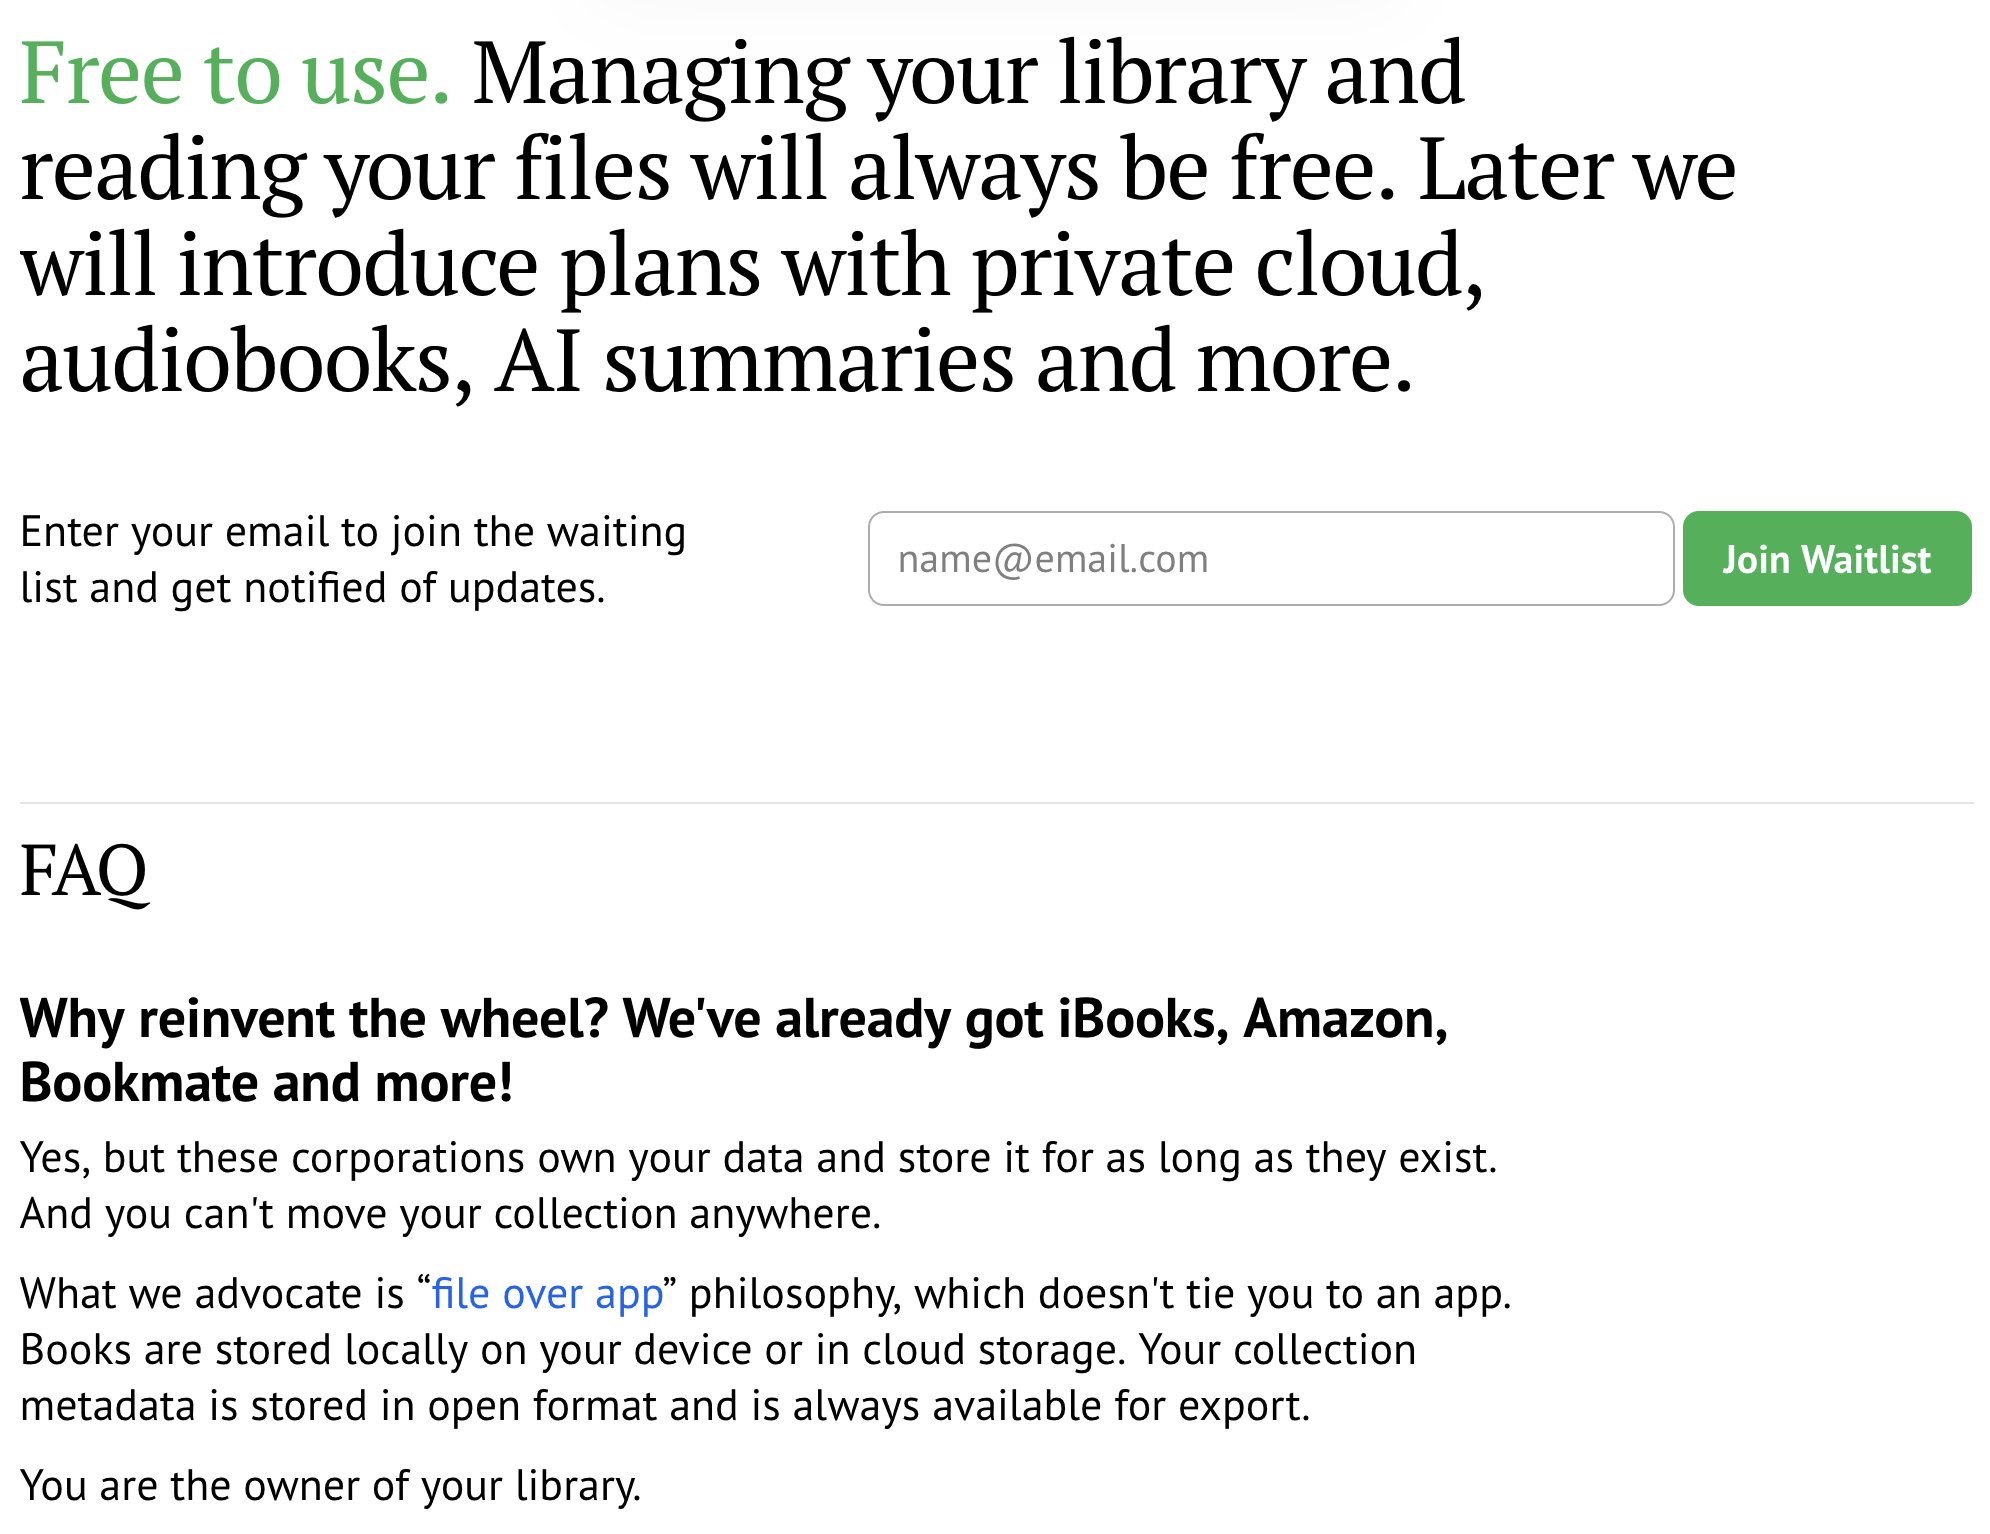Viewport: 1990px width, 1534px height.
Task: Click the FAQ section heading
Action: (x=84, y=871)
